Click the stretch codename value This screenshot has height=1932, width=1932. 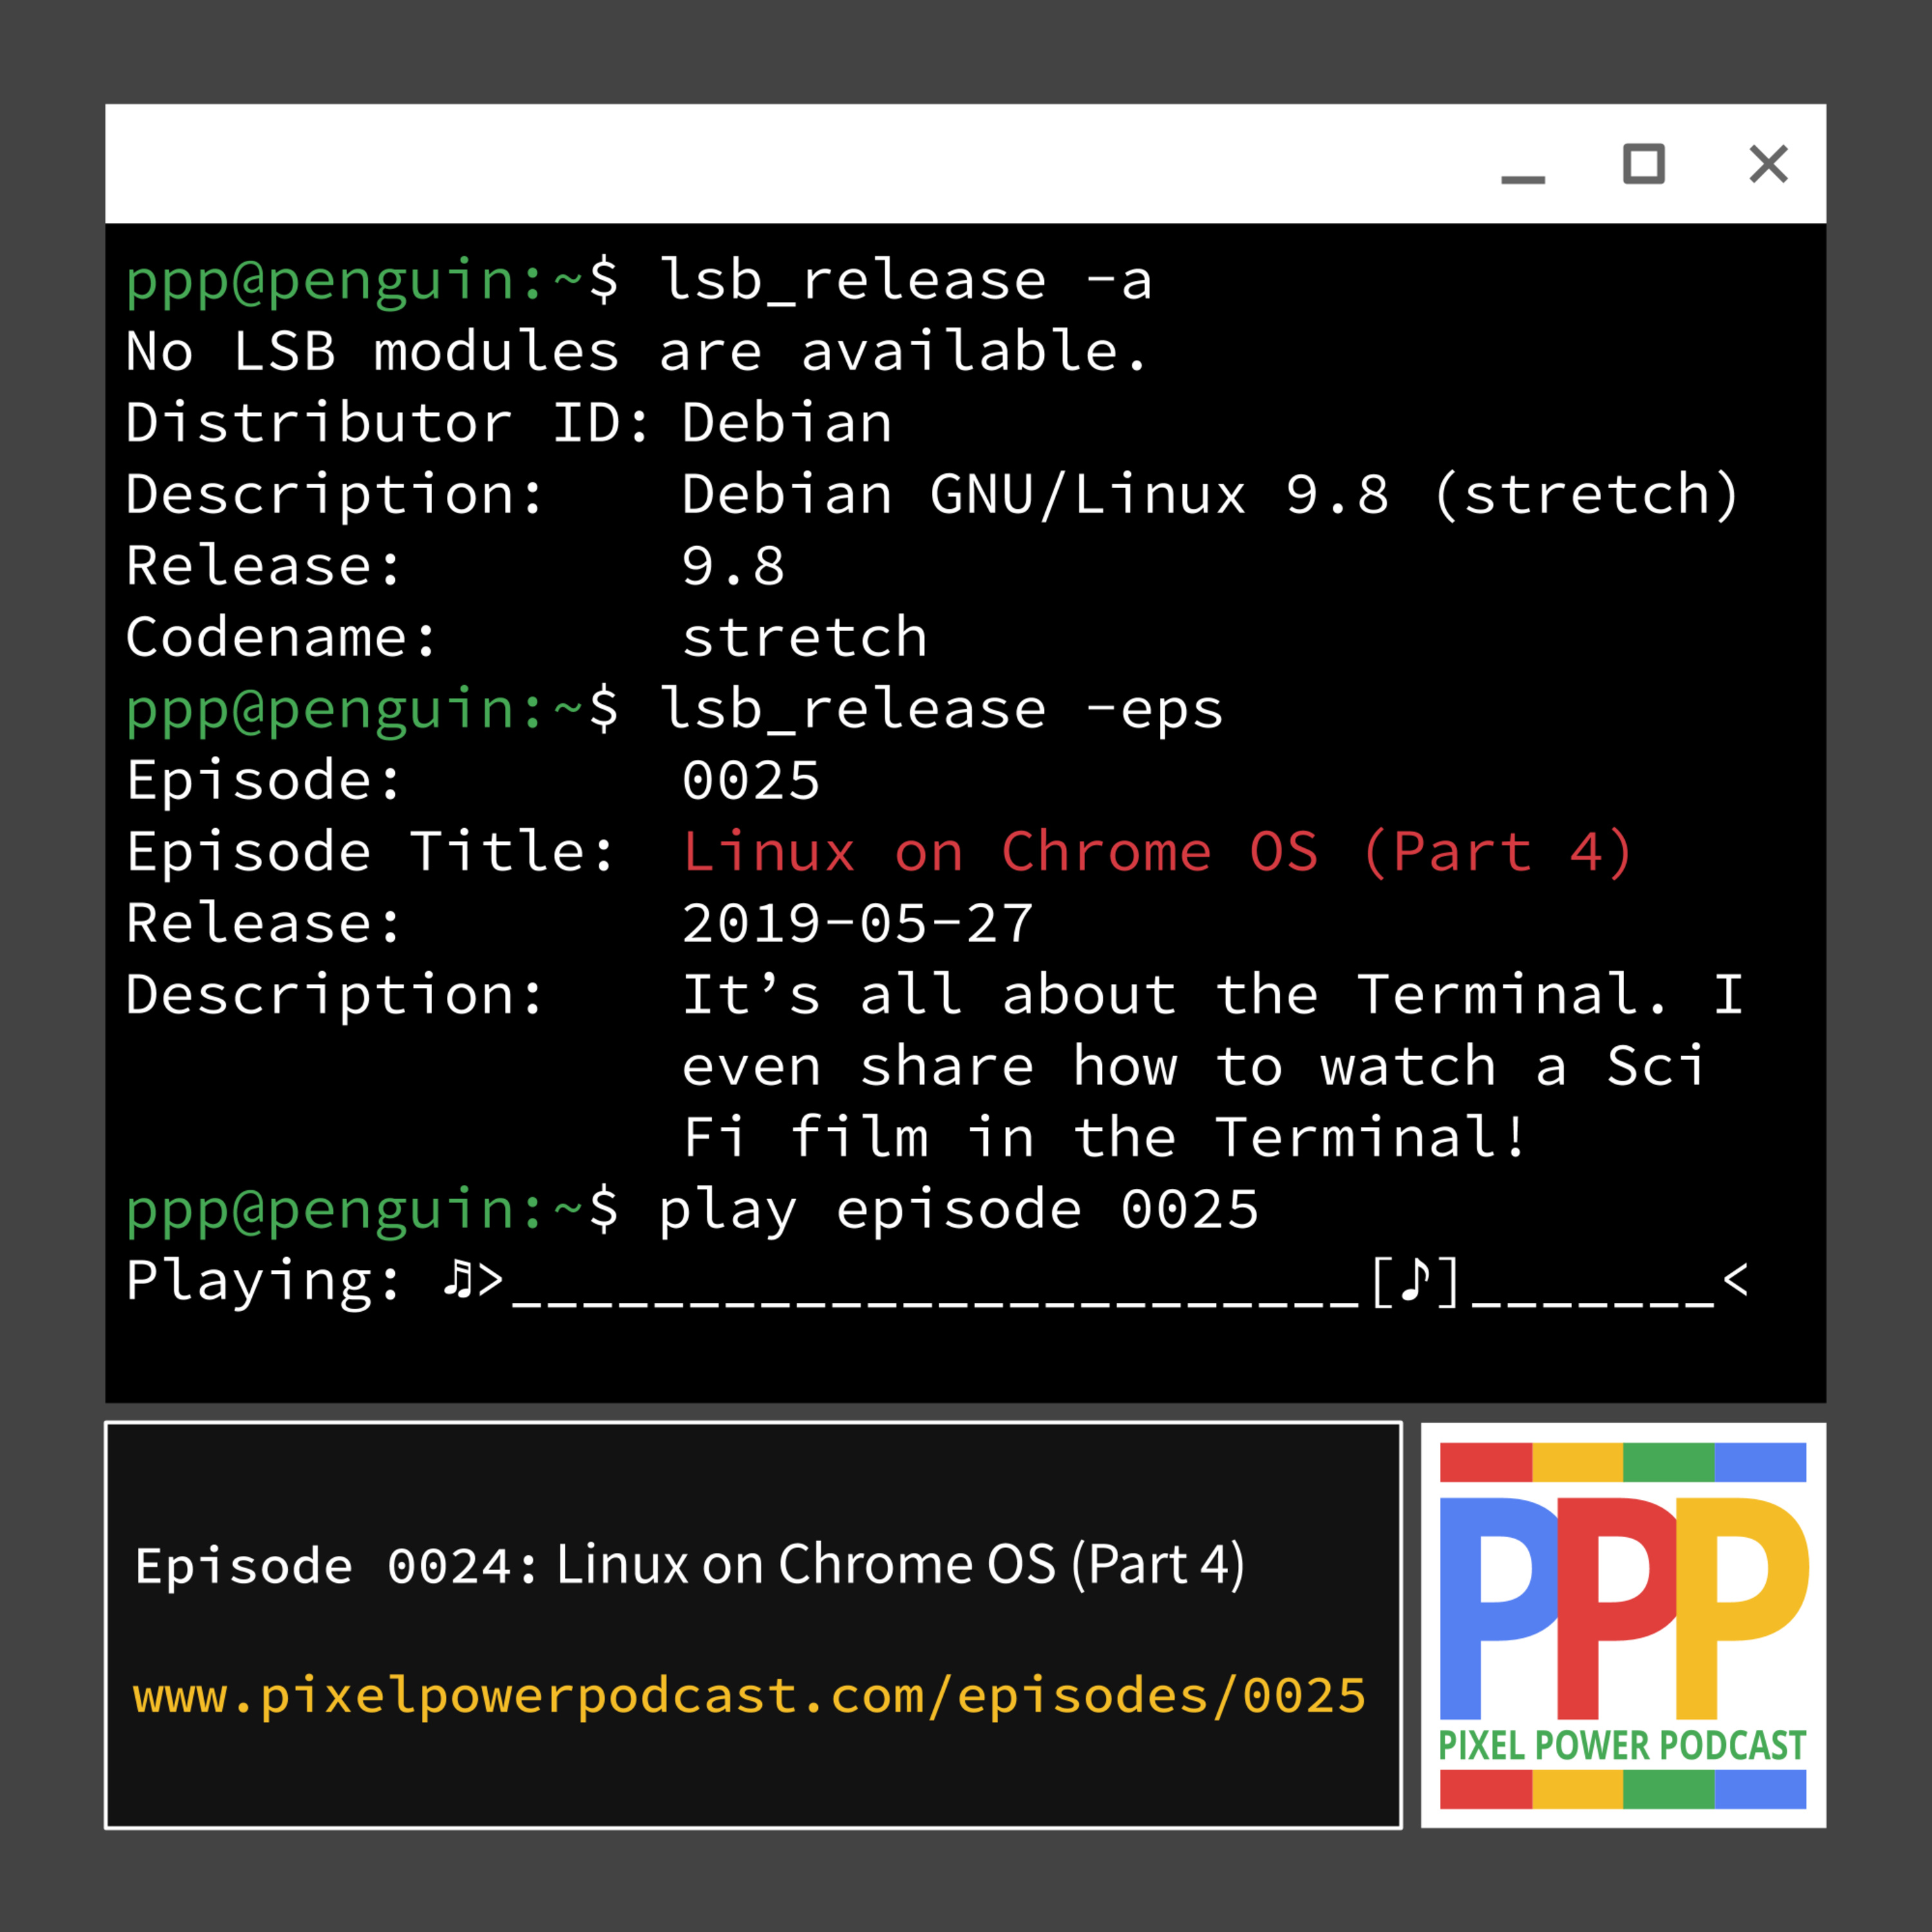click(805, 637)
